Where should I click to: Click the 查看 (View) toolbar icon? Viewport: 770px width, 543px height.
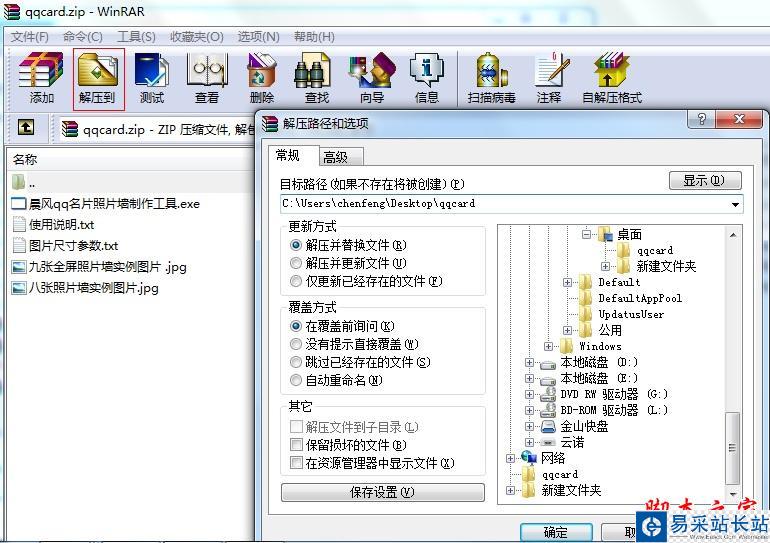207,79
